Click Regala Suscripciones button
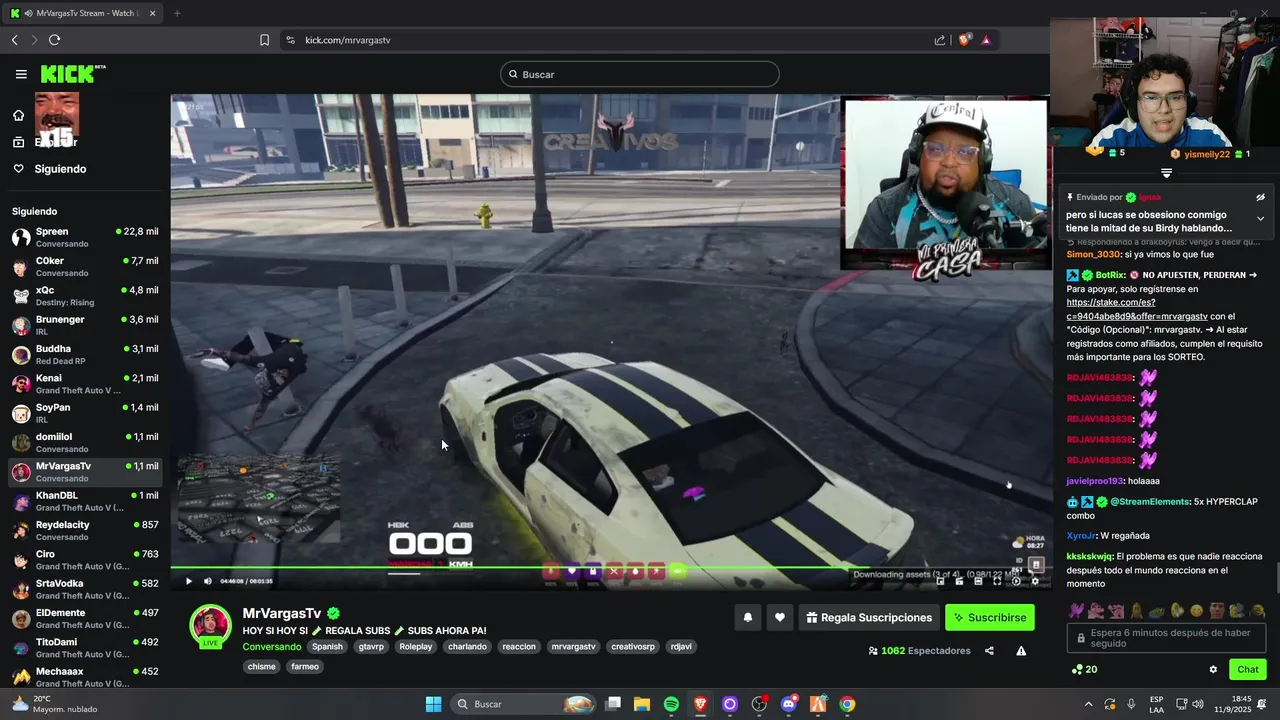Screen dimensions: 1280x720 868,618
